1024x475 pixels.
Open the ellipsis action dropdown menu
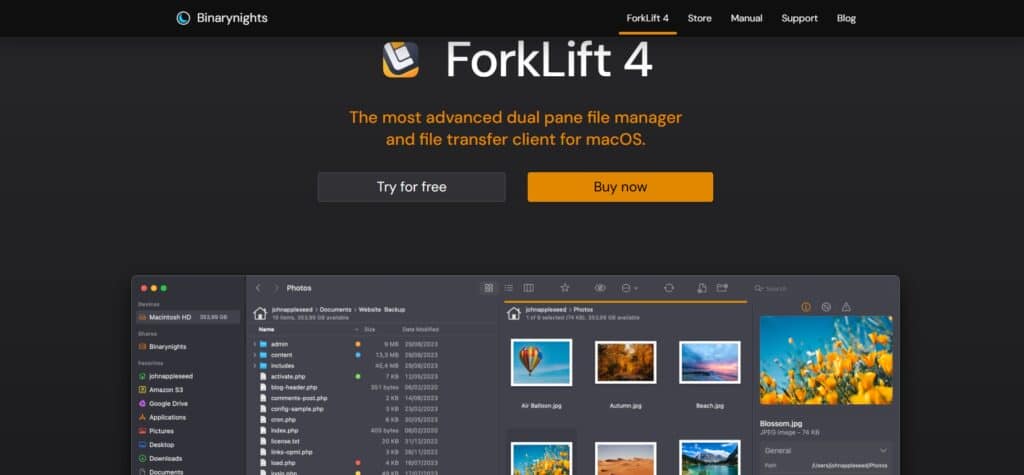pyautogui.click(x=629, y=288)
